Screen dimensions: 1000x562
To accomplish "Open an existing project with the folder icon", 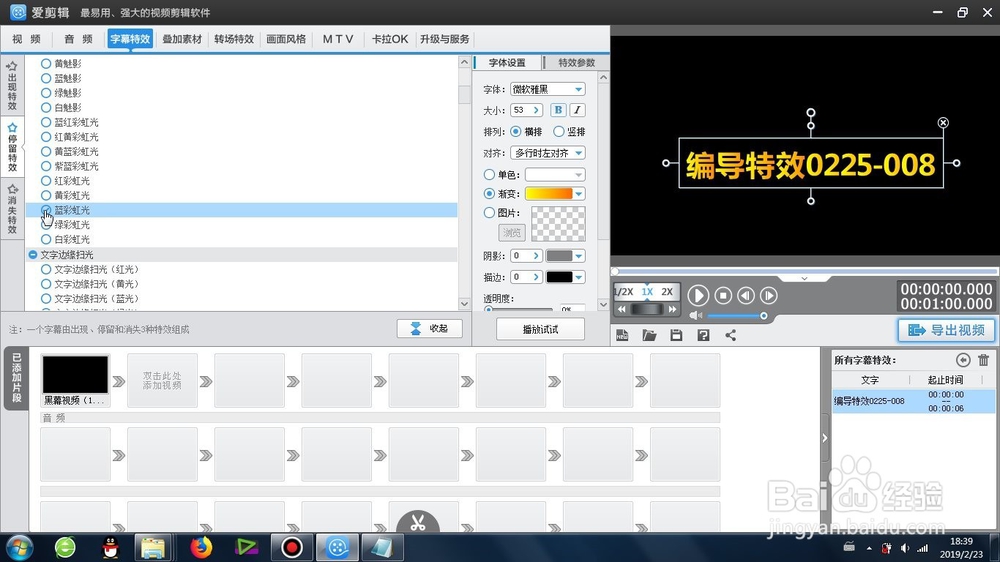I will tap(649, 336).
